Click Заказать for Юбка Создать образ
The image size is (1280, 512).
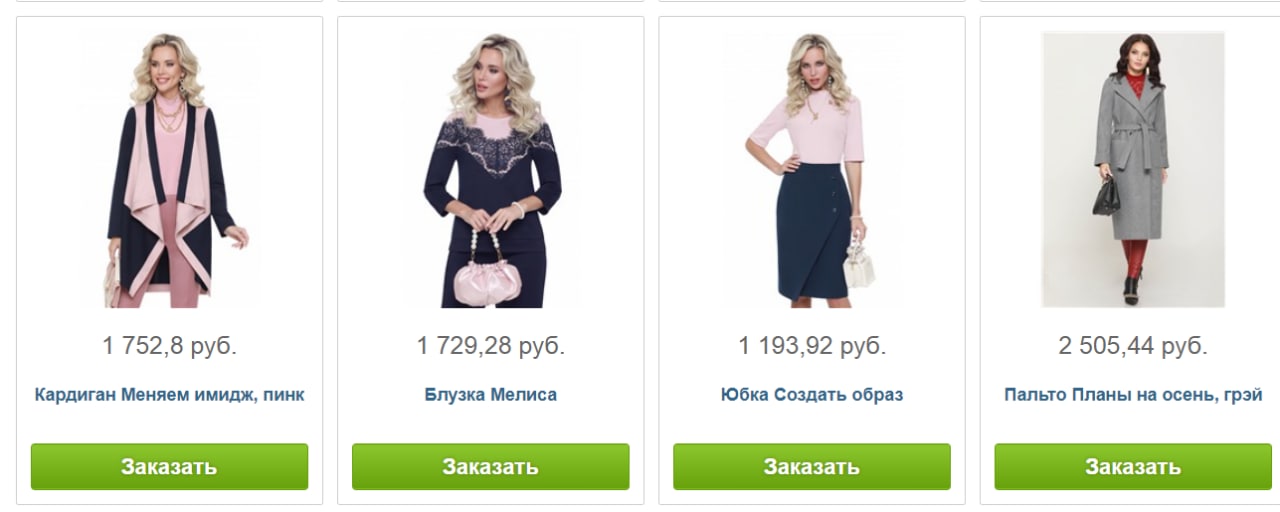tap(812, 467)
